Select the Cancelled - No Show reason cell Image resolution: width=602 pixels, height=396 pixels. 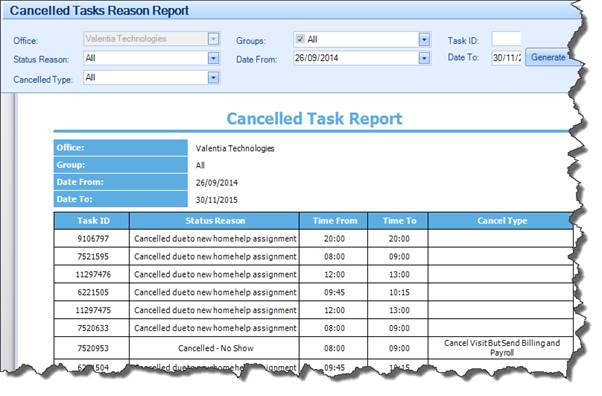click(215, 348)
